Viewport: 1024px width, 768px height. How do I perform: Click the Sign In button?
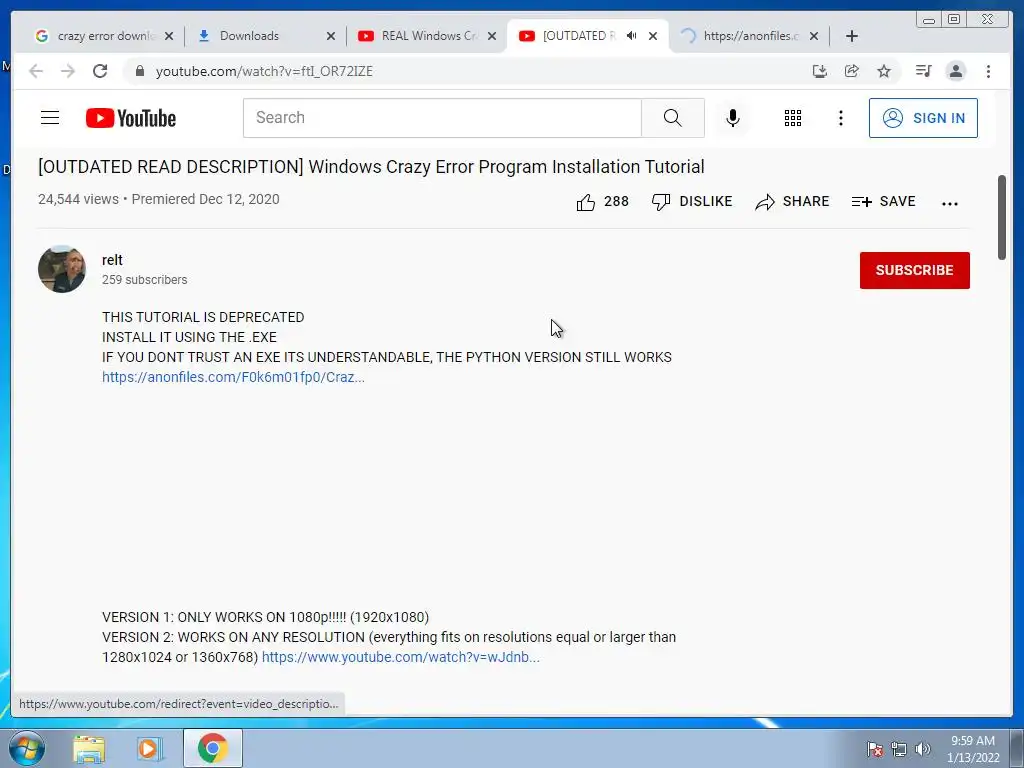pos(923,118)
